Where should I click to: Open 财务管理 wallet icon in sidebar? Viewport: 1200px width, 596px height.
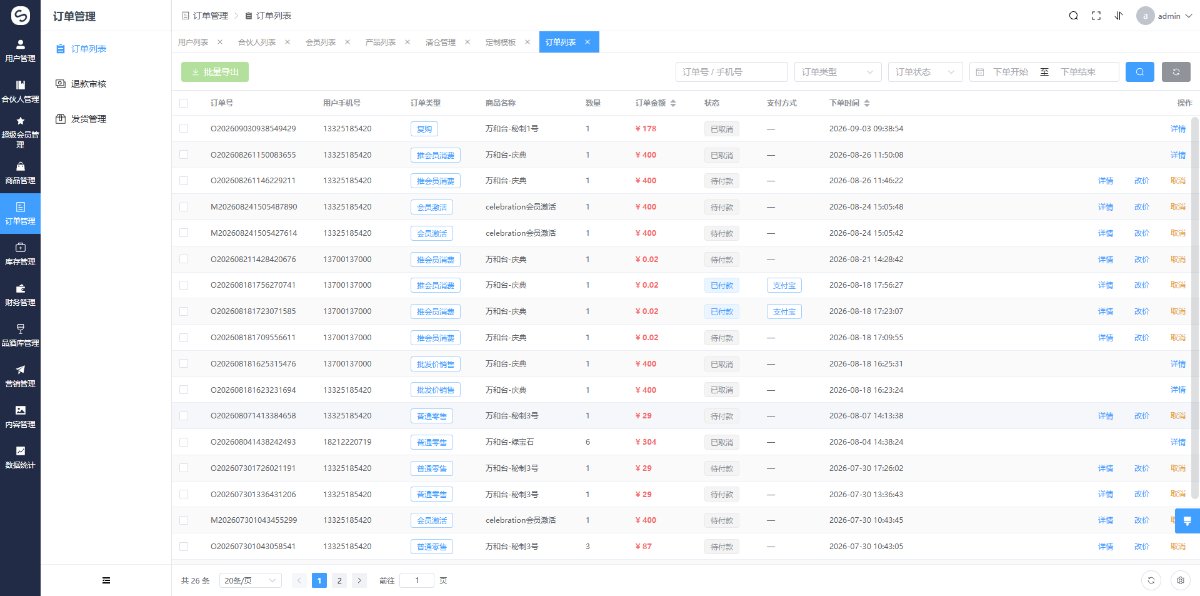coord(20,287)
